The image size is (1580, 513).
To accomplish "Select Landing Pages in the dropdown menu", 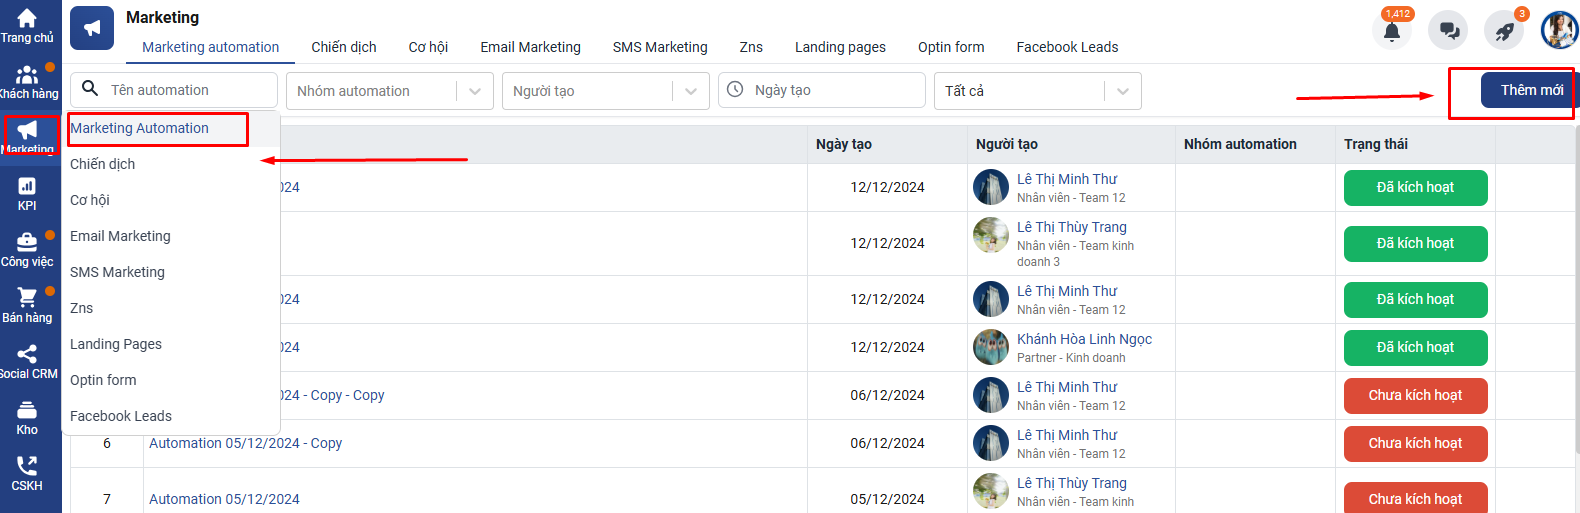I will 116,344.
